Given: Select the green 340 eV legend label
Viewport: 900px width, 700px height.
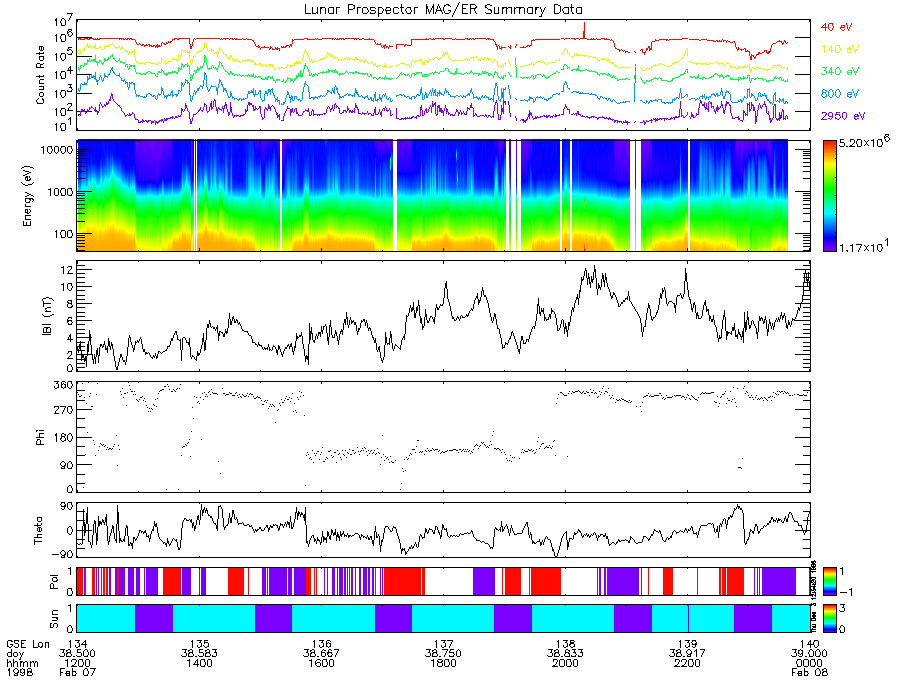Looking at the screenshot, I should click(840, 71).
